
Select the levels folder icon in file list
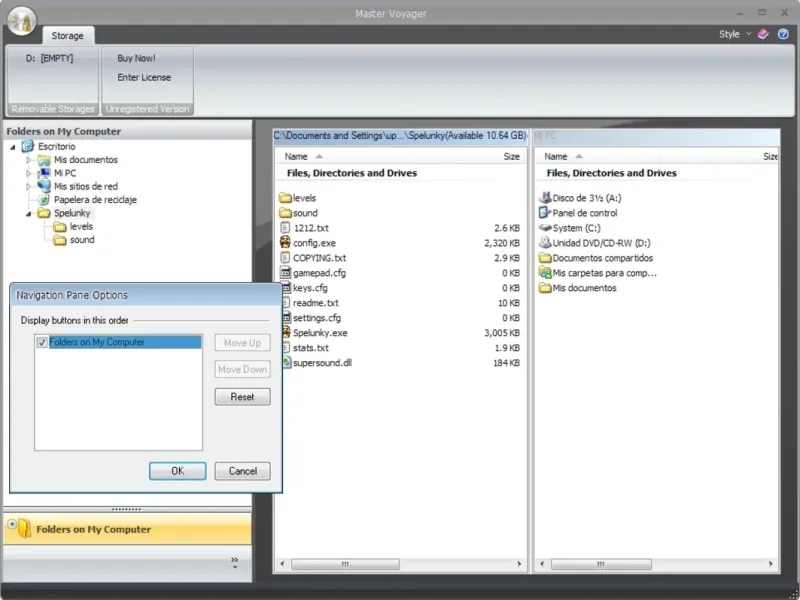(x=285, y=198)
